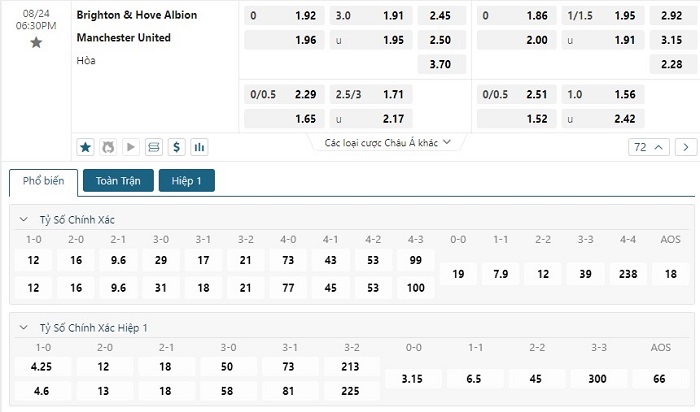Expand the Các loại cược Châu Á khác dropdown
The image size is (700, 412).
(389, 143)
